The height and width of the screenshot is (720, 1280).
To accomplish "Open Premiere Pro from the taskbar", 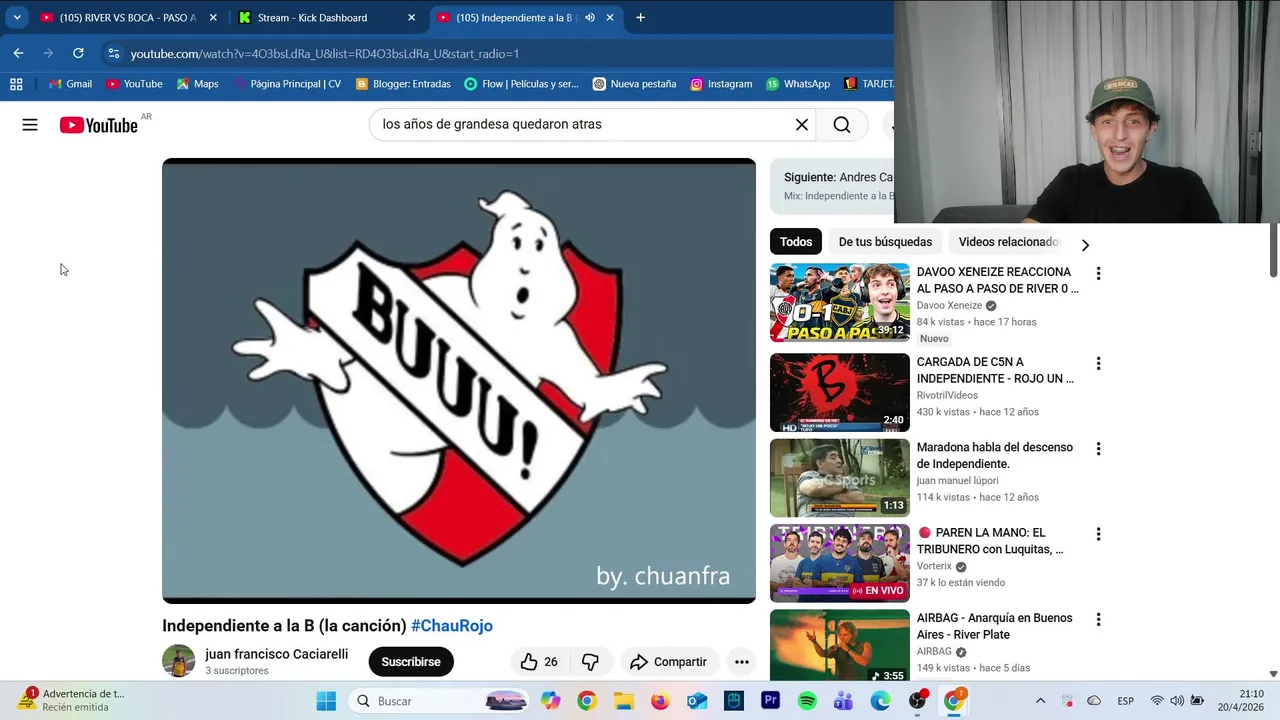I will [770, 701].
